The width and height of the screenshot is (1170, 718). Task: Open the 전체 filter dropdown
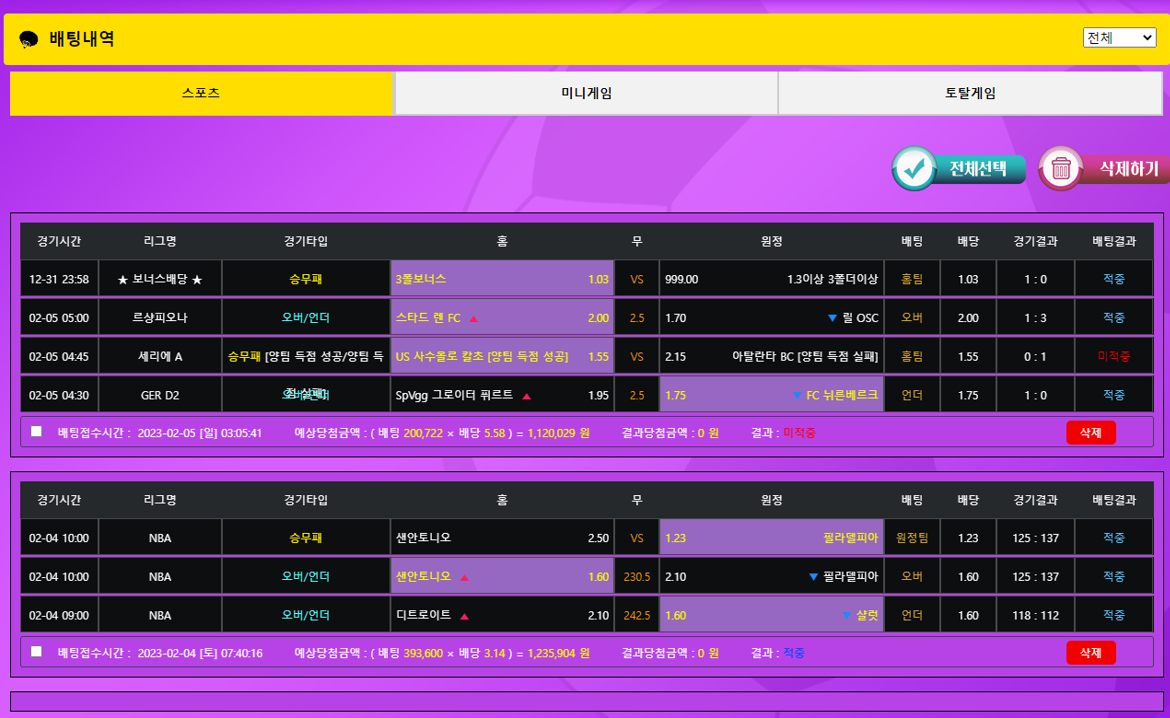pos(1119,38)
